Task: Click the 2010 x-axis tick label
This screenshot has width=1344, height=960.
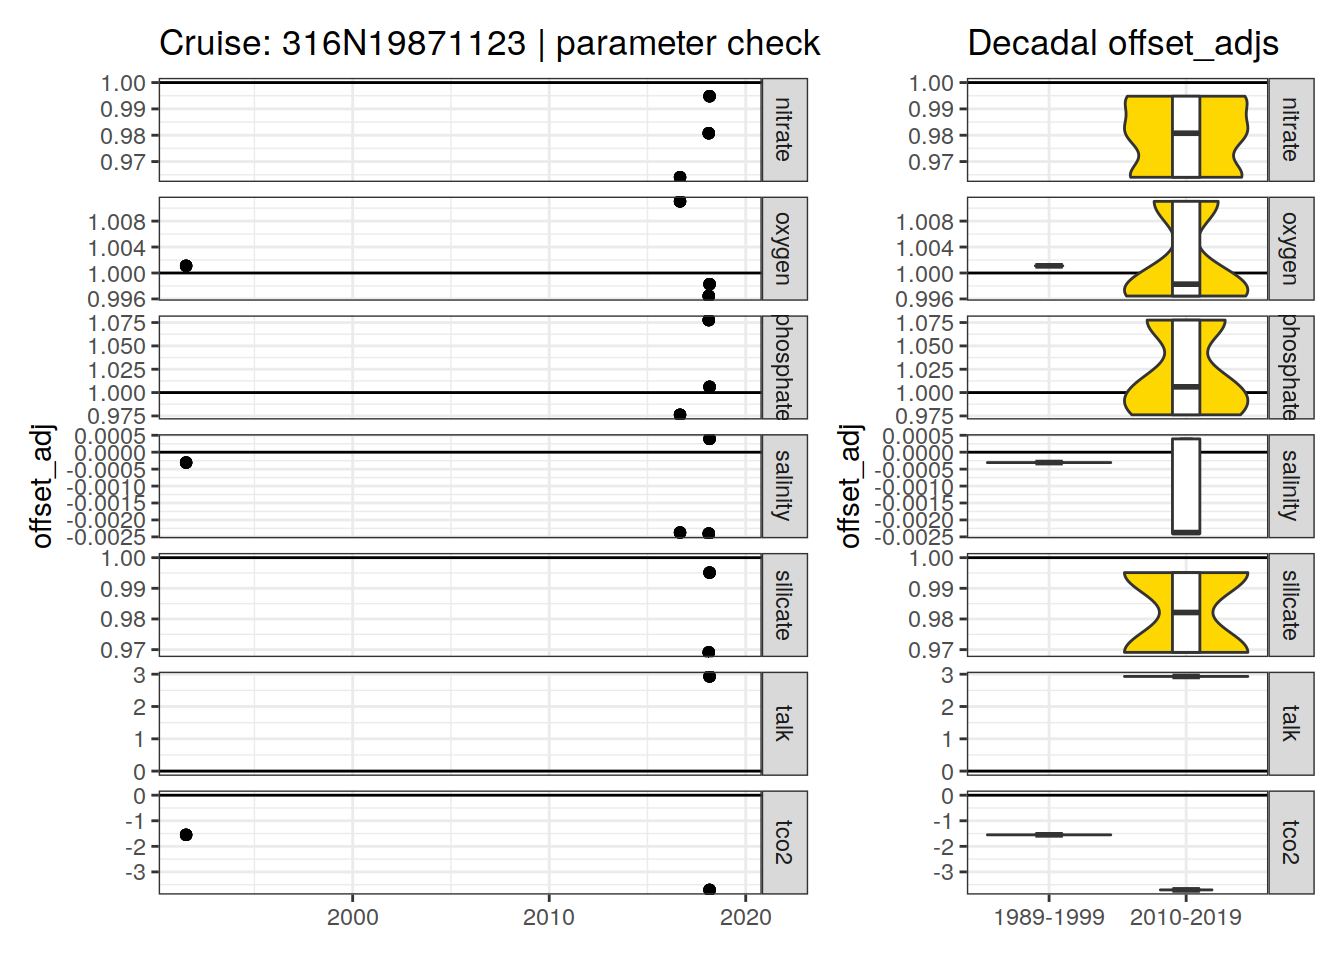Action: pos(548,917)
